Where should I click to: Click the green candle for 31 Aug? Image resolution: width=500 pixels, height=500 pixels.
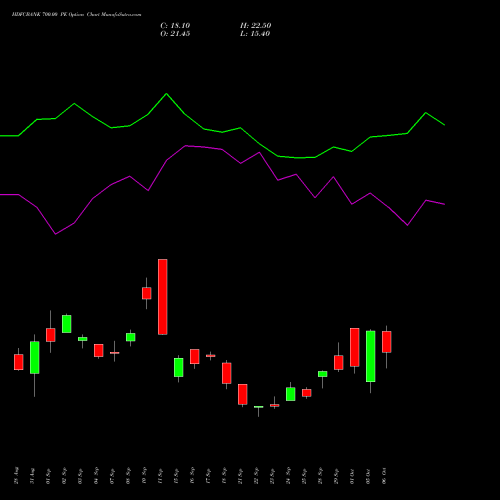(35, 357)
